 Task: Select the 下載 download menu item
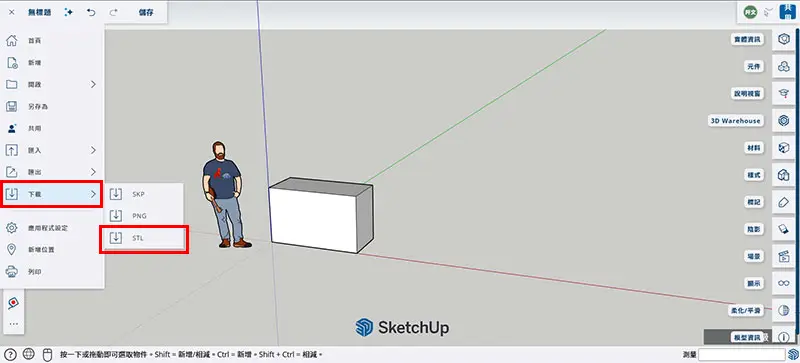pyautogui.click(x=52, y=194)
